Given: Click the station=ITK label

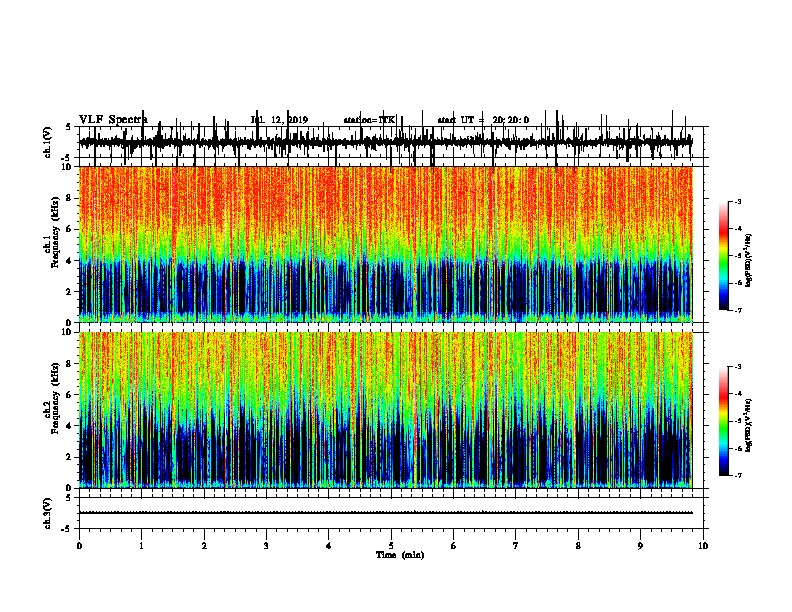Looking at the screenshot, I should 369,120.
